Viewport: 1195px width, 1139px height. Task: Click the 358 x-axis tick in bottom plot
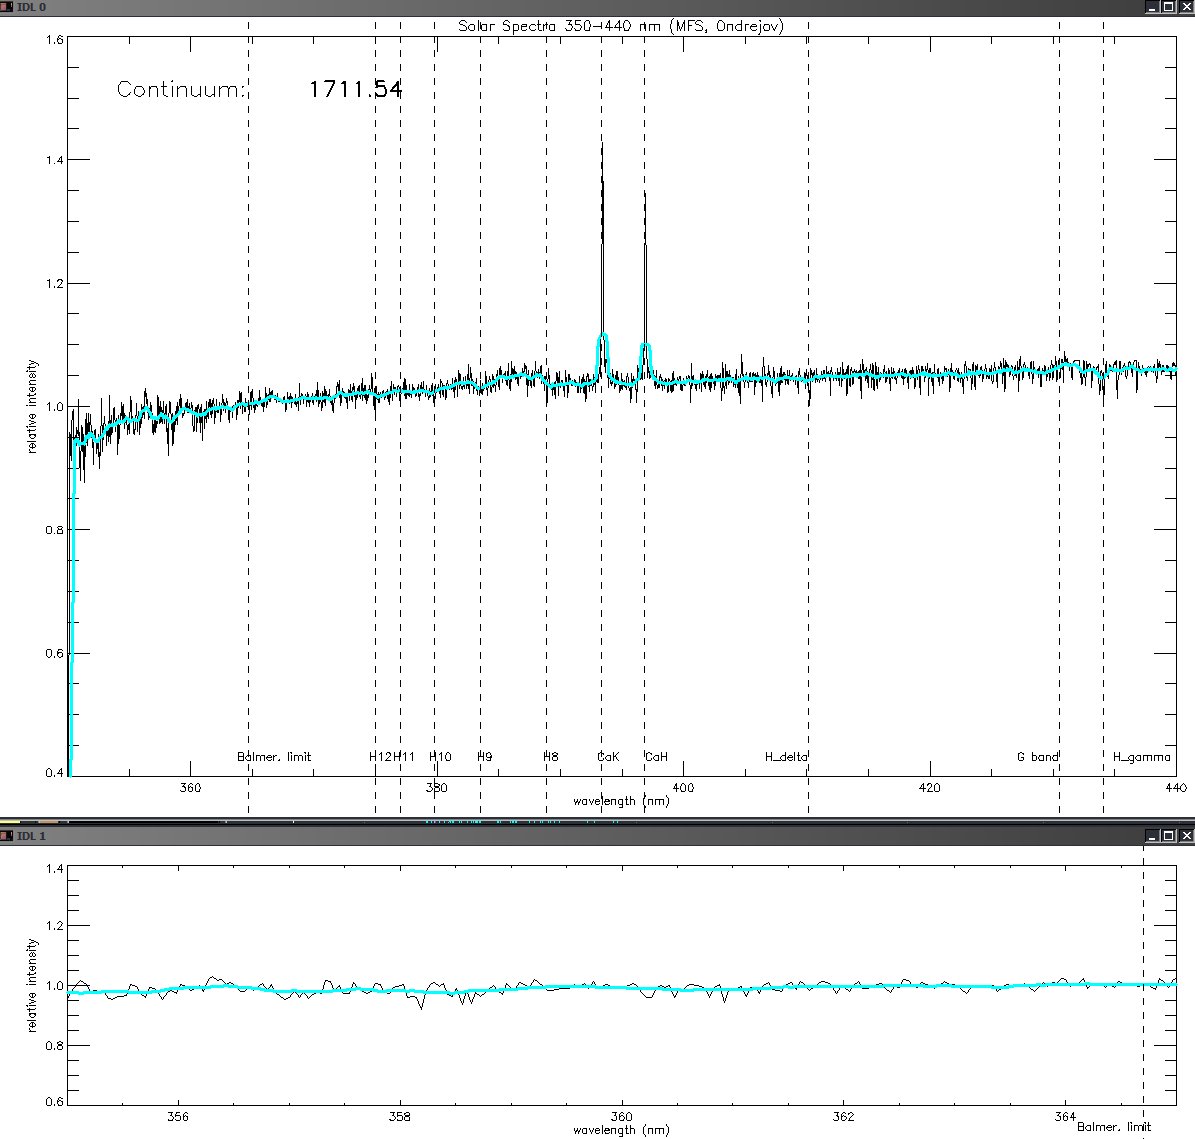click(399, 1117)
